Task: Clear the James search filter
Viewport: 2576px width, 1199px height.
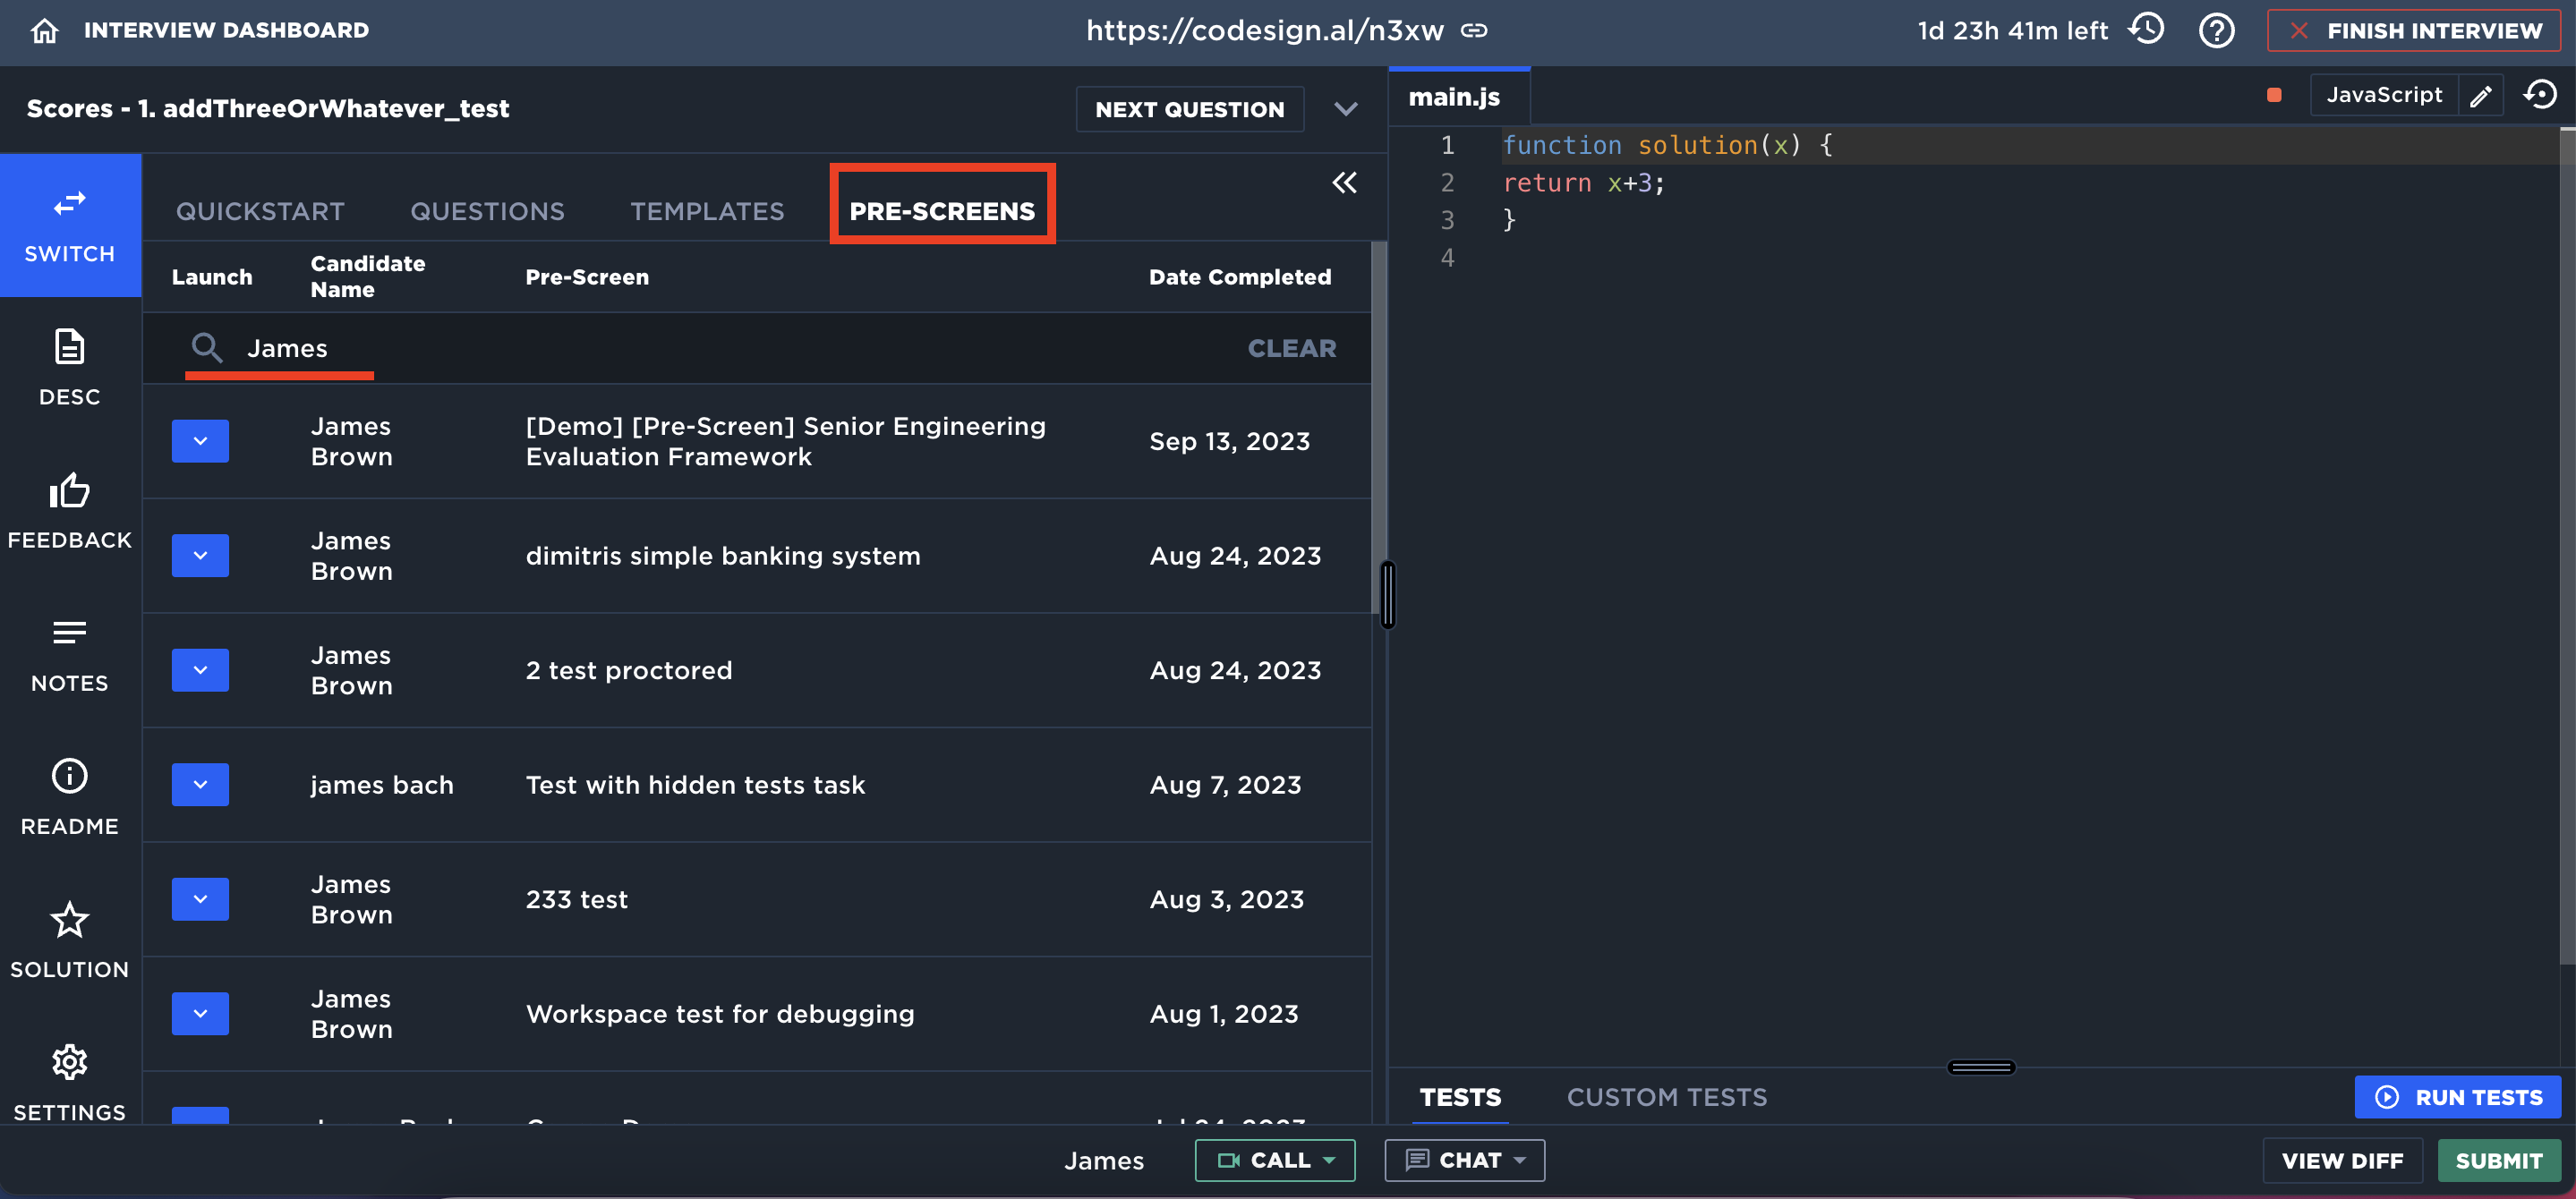Action: [1291, 348]
